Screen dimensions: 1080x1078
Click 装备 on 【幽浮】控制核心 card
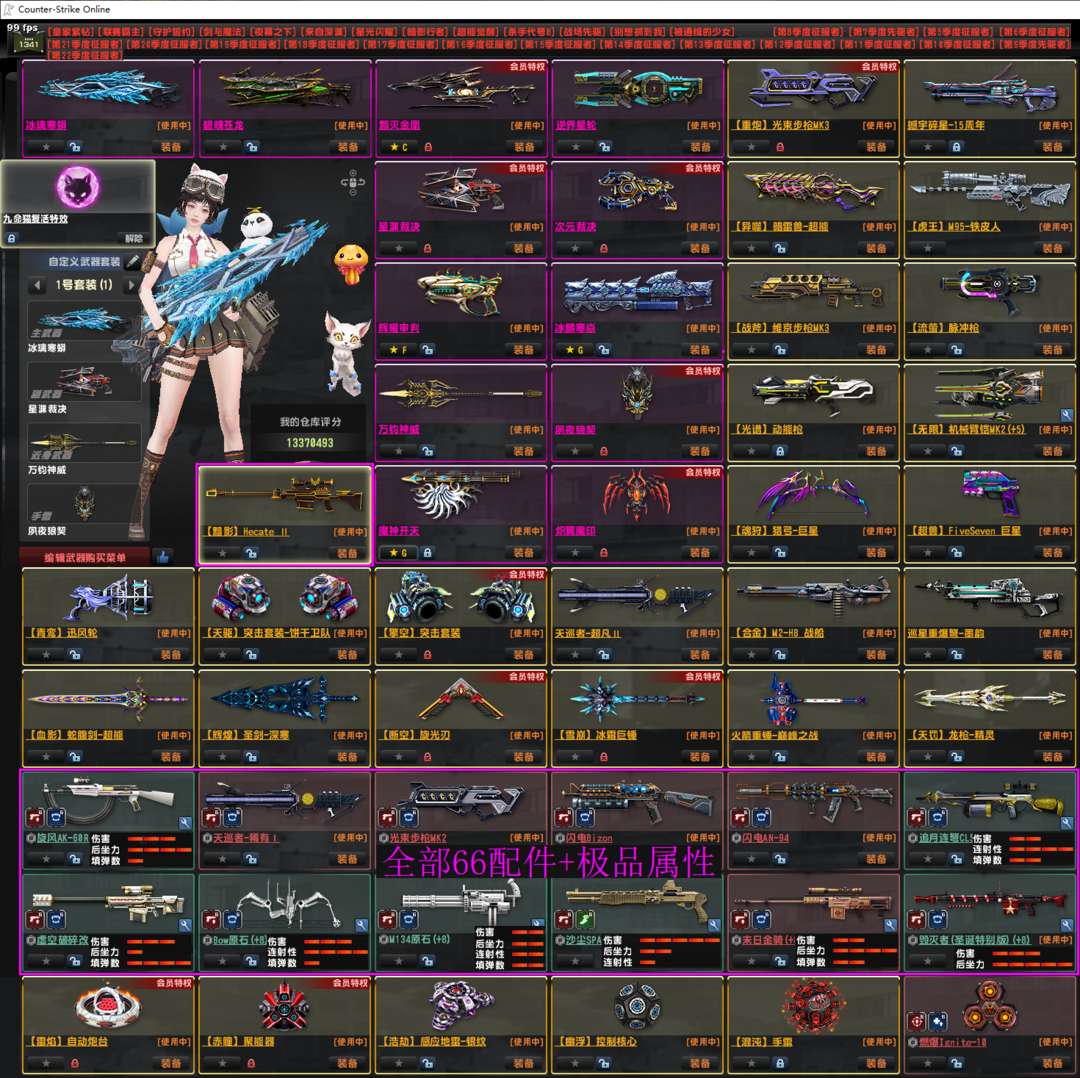(x=700, y=1064)
